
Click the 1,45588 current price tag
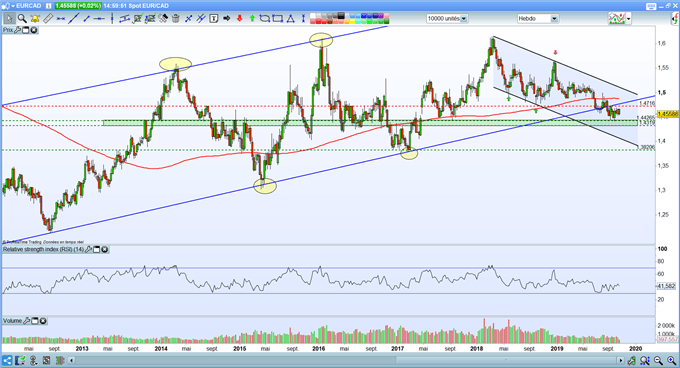click(668, 114)
